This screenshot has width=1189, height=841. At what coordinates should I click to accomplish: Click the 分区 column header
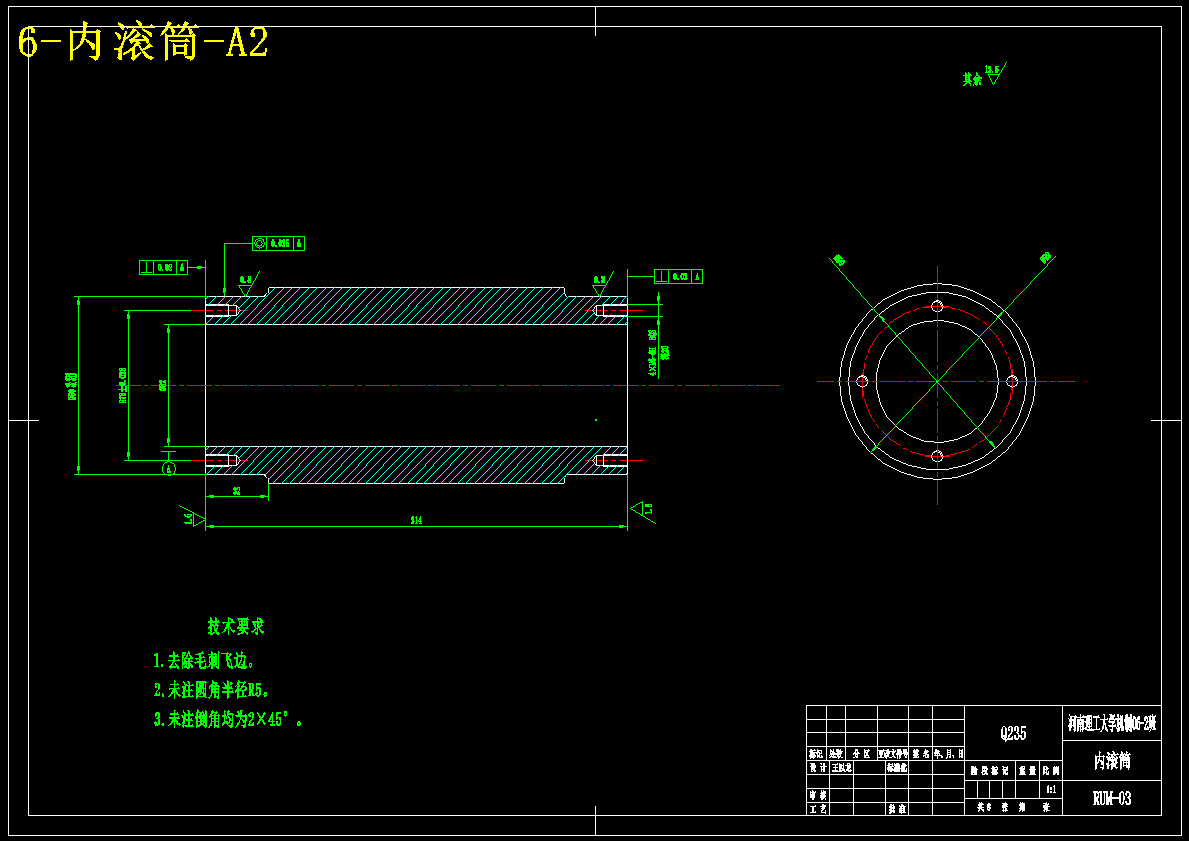(x=861, y=754)
